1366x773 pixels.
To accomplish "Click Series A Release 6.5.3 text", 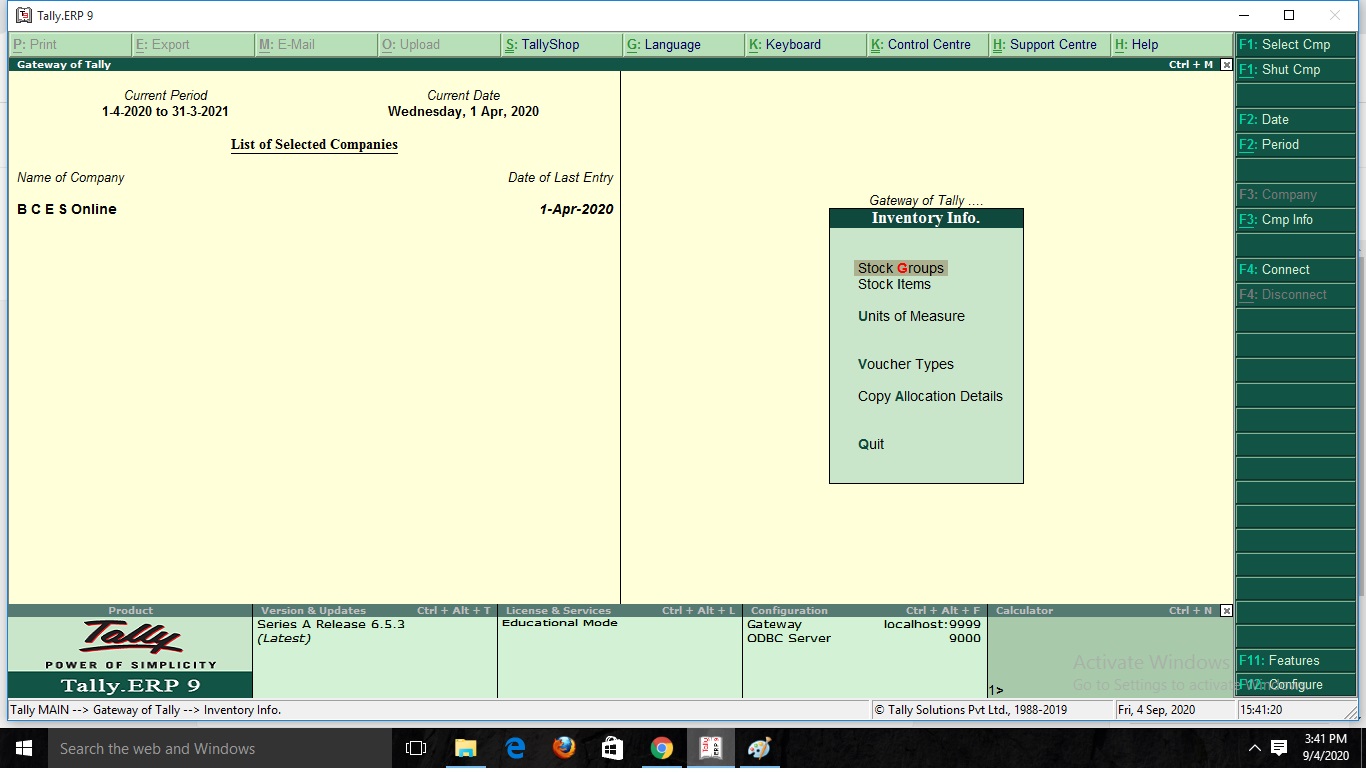I will [331, 624].
